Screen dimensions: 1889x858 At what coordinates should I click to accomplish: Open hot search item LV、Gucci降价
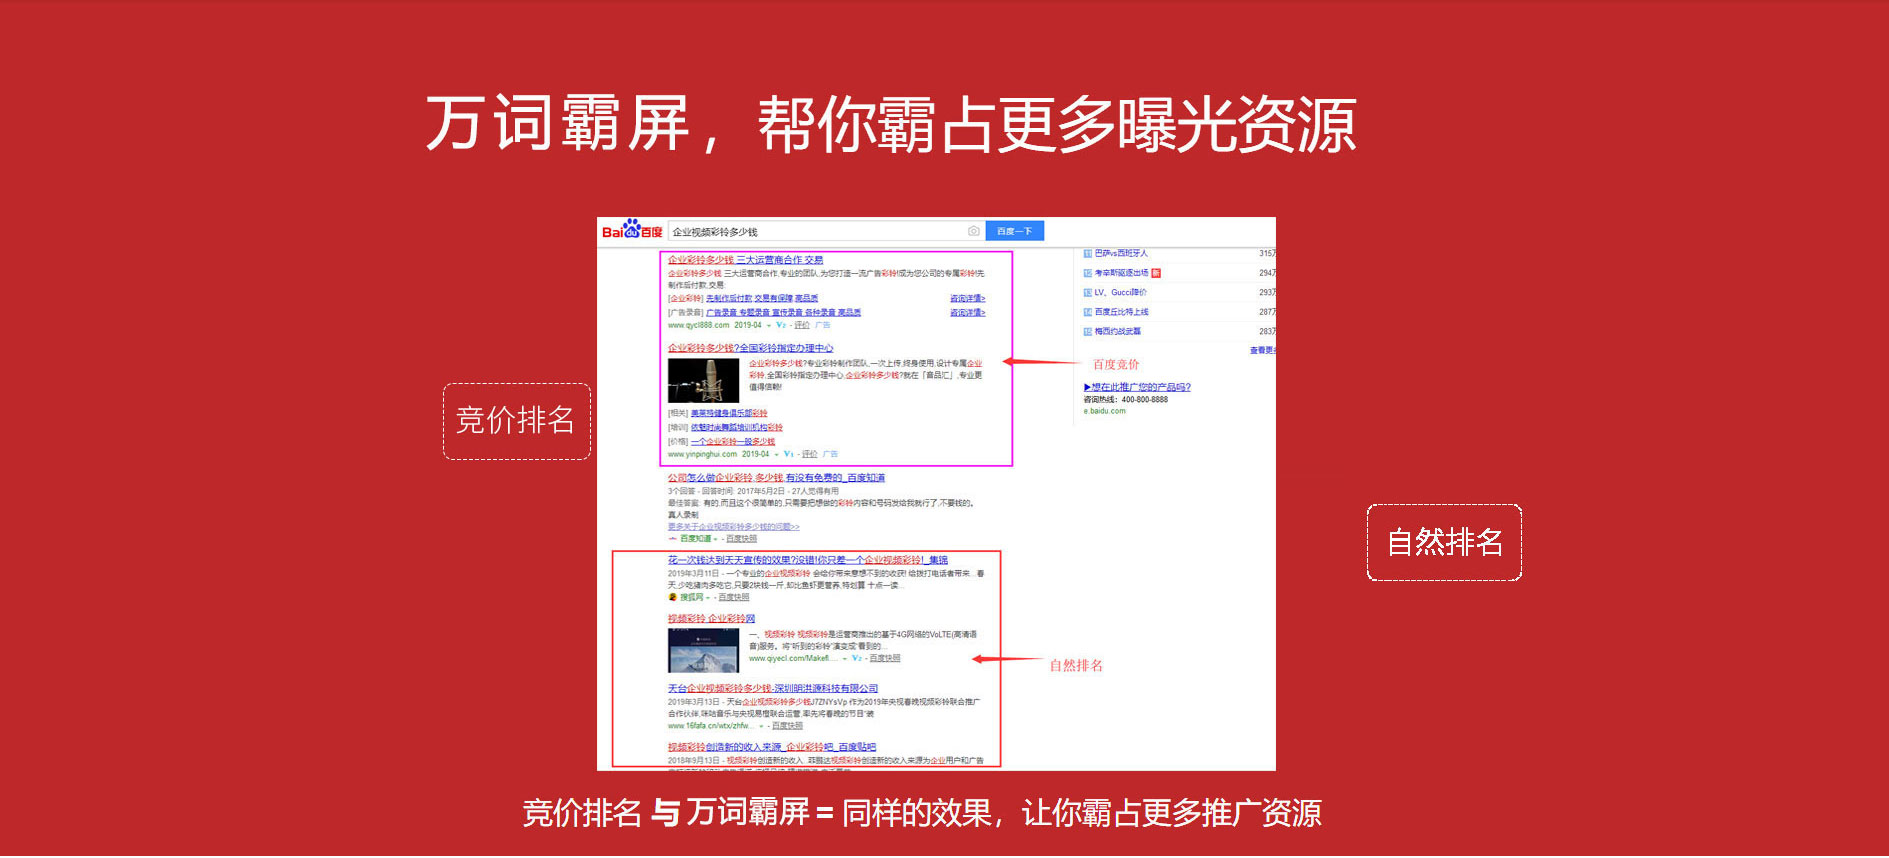[x=1120, y=292]
